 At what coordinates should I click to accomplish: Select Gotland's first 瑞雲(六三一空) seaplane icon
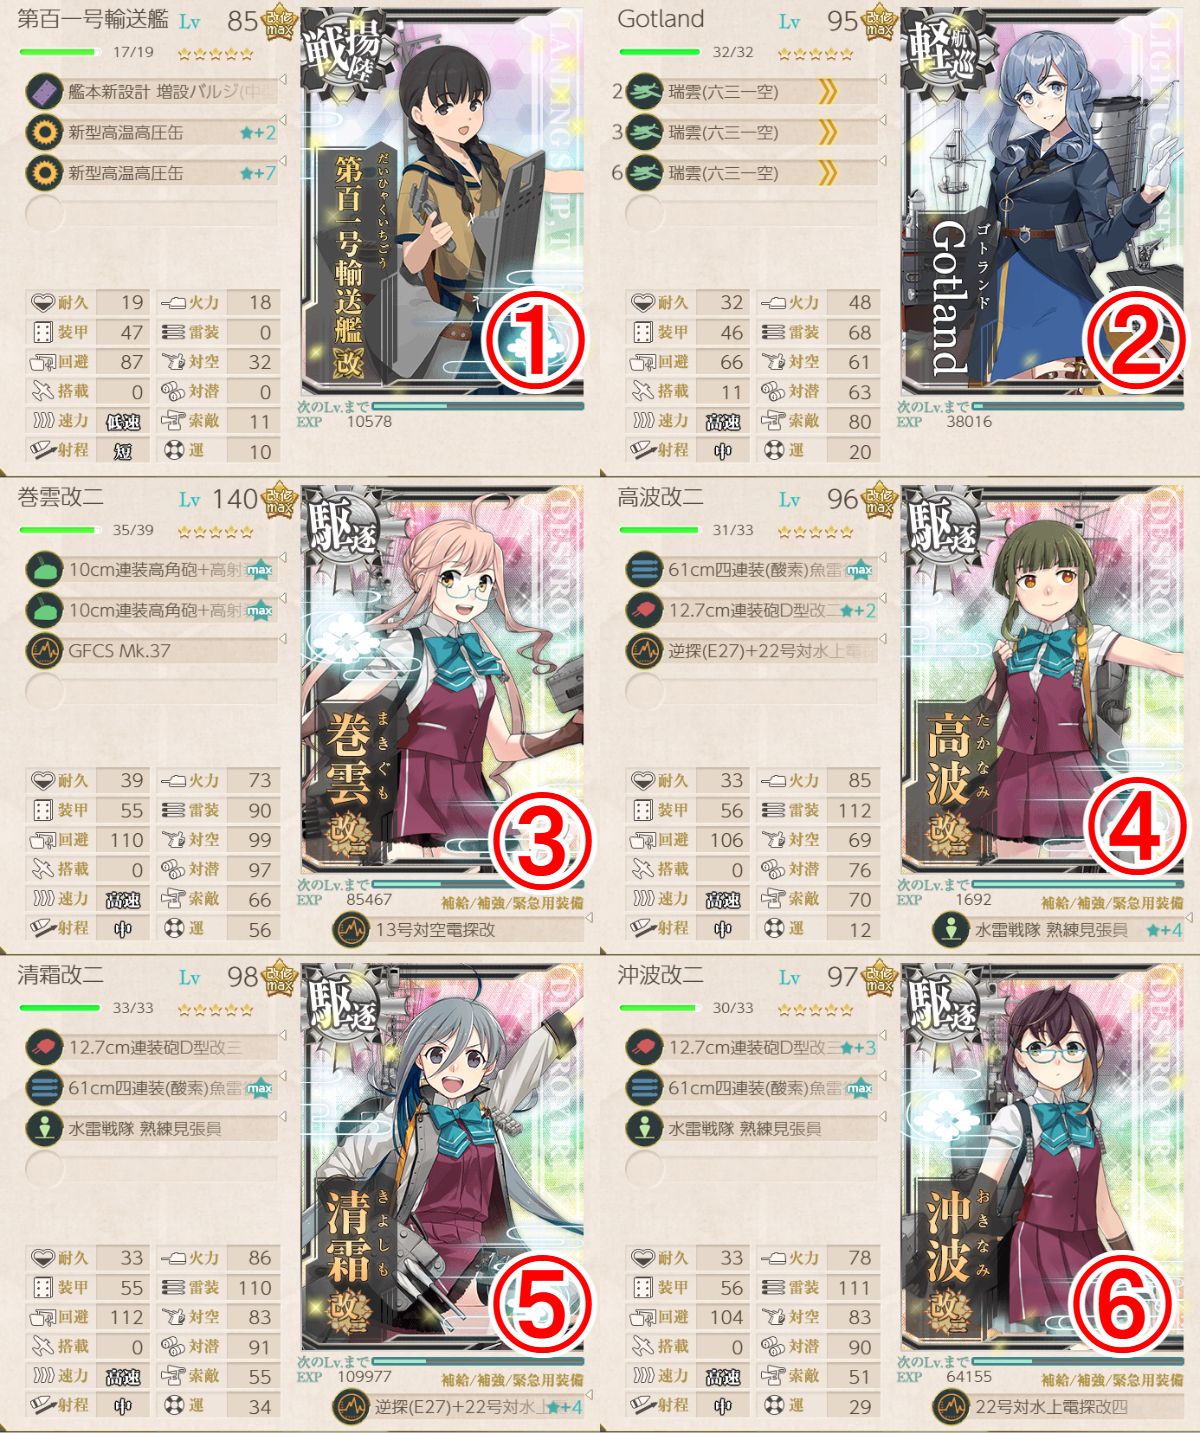tap(644, 92)
